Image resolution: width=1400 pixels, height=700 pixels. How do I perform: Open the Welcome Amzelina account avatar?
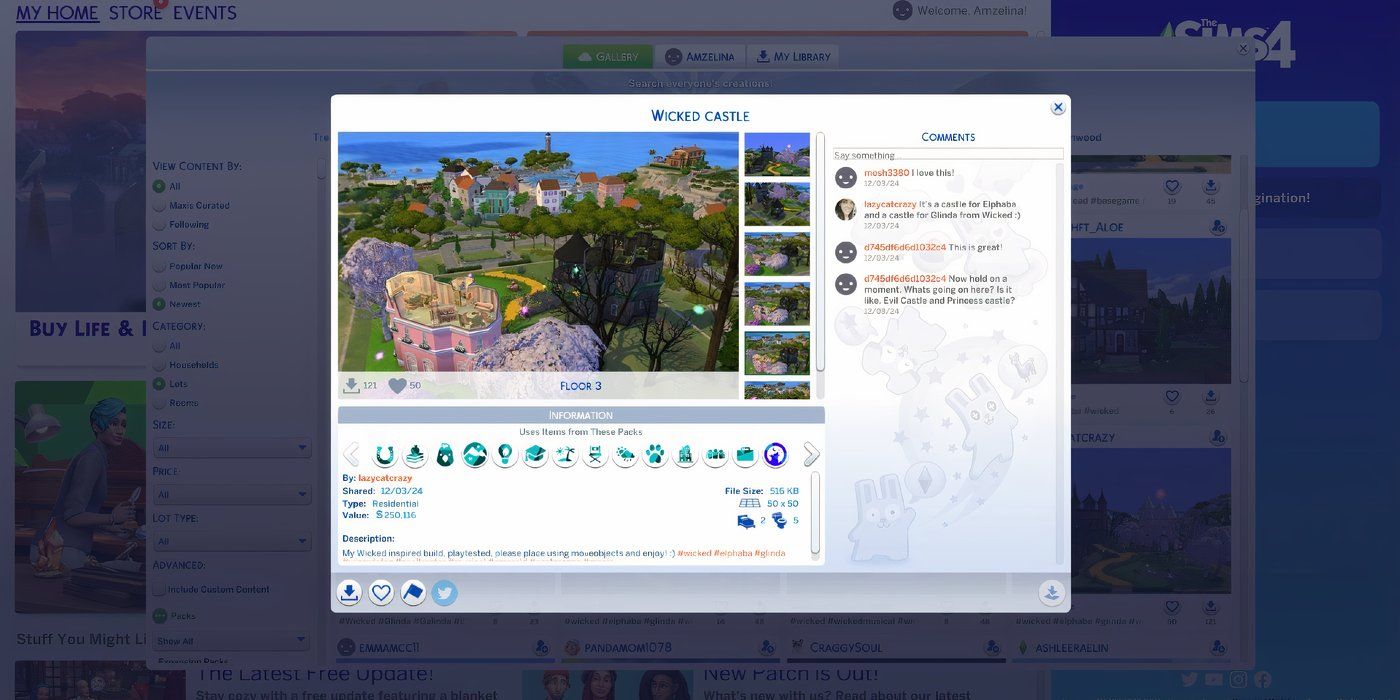pos(902,10)
